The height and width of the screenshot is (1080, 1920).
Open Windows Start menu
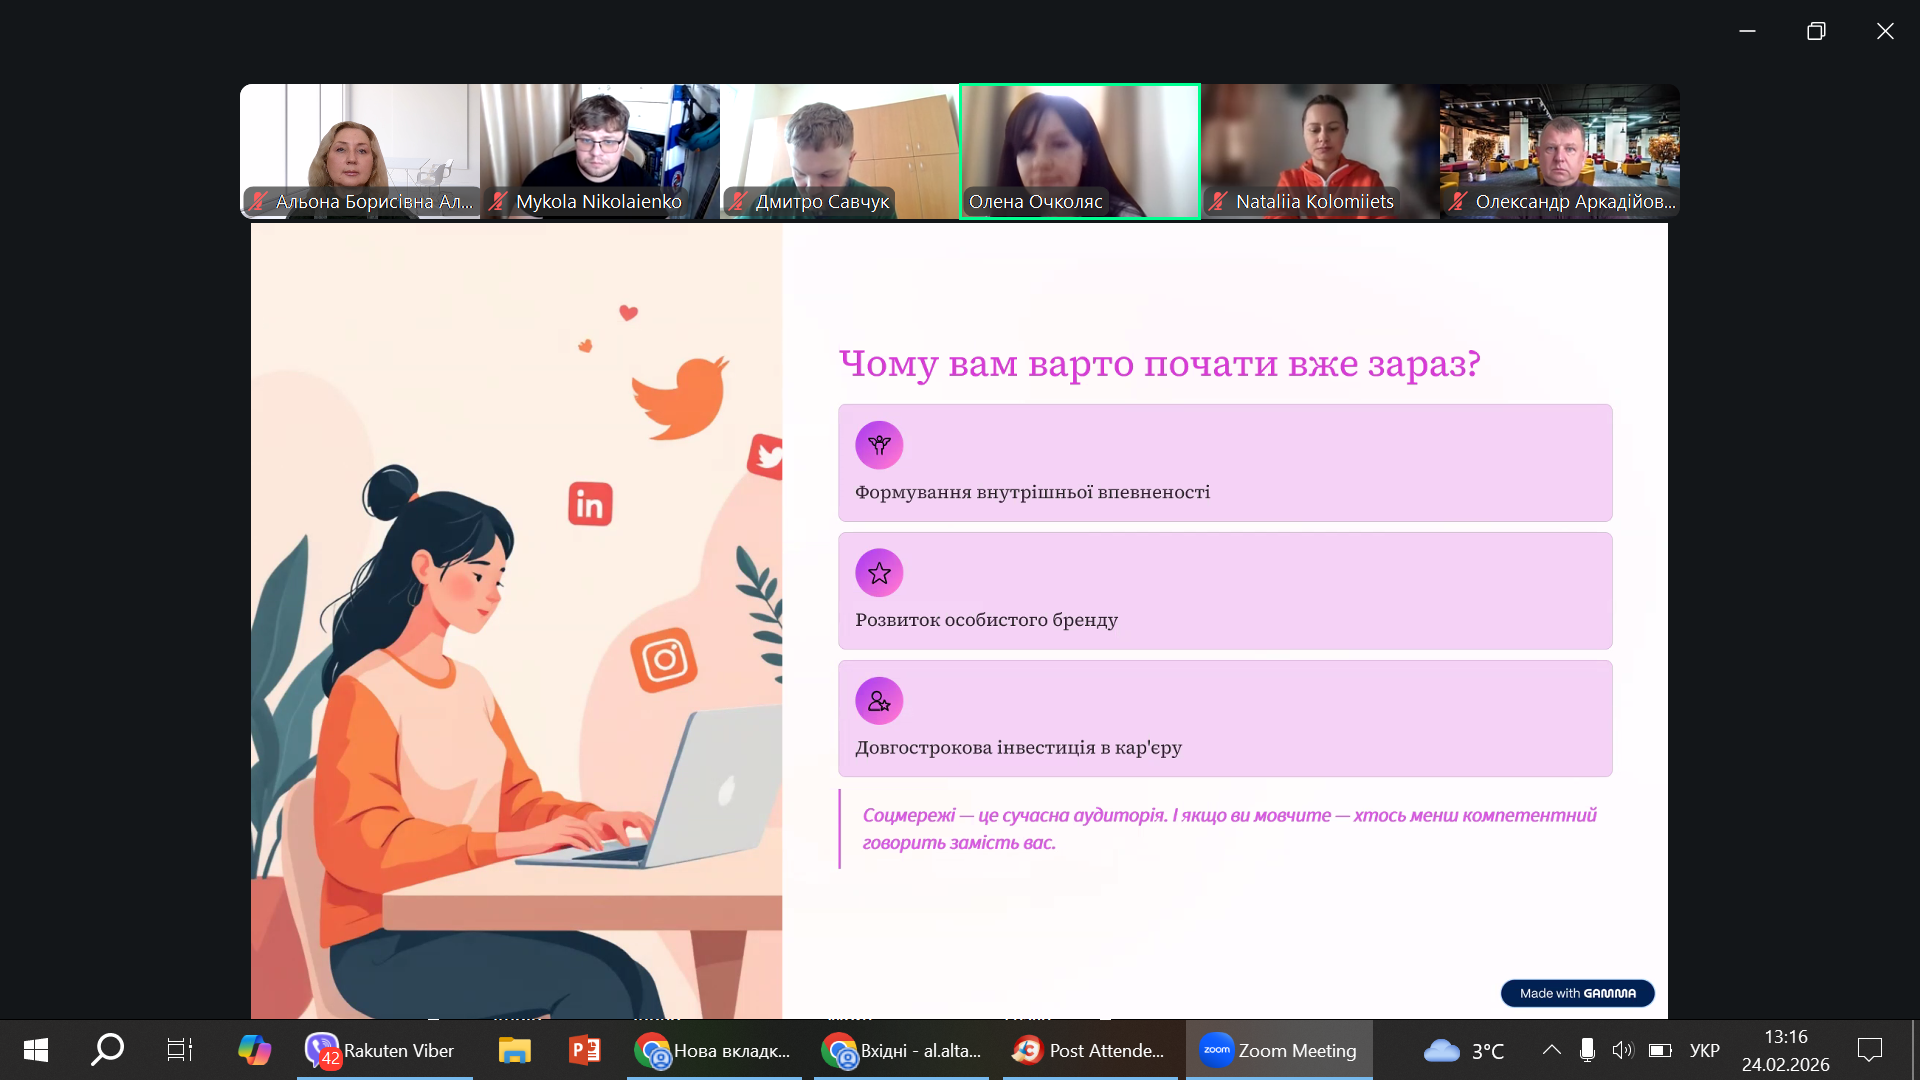(36, 1050)
